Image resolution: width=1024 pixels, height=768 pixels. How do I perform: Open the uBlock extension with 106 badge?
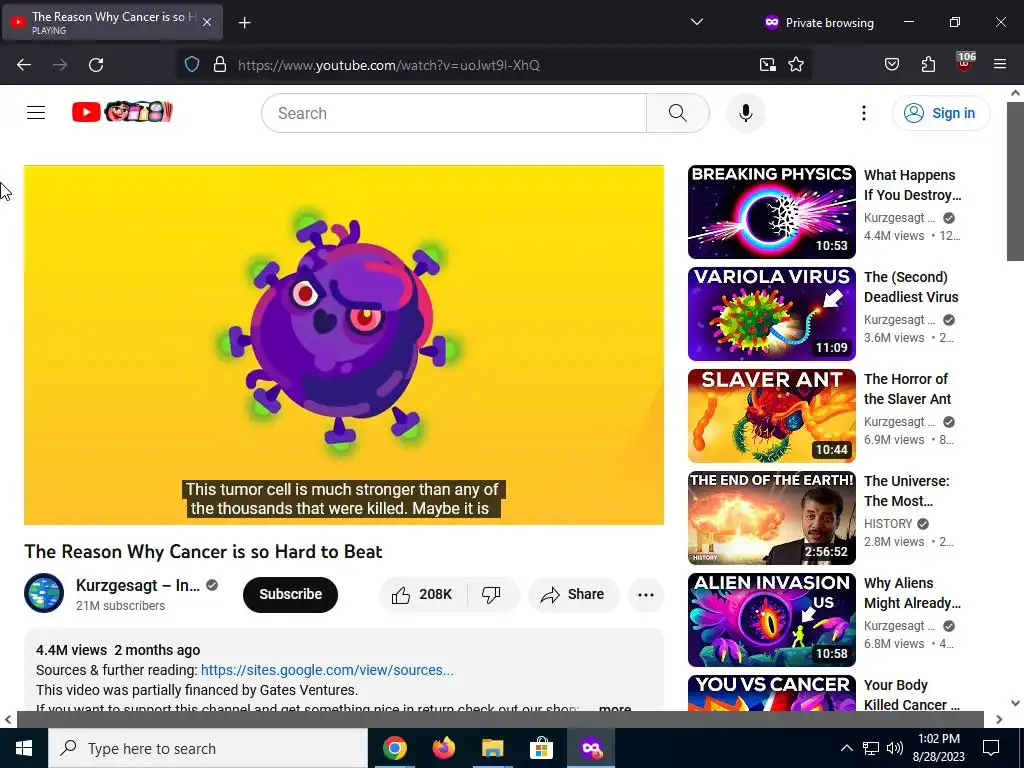[x=965, y=63]
